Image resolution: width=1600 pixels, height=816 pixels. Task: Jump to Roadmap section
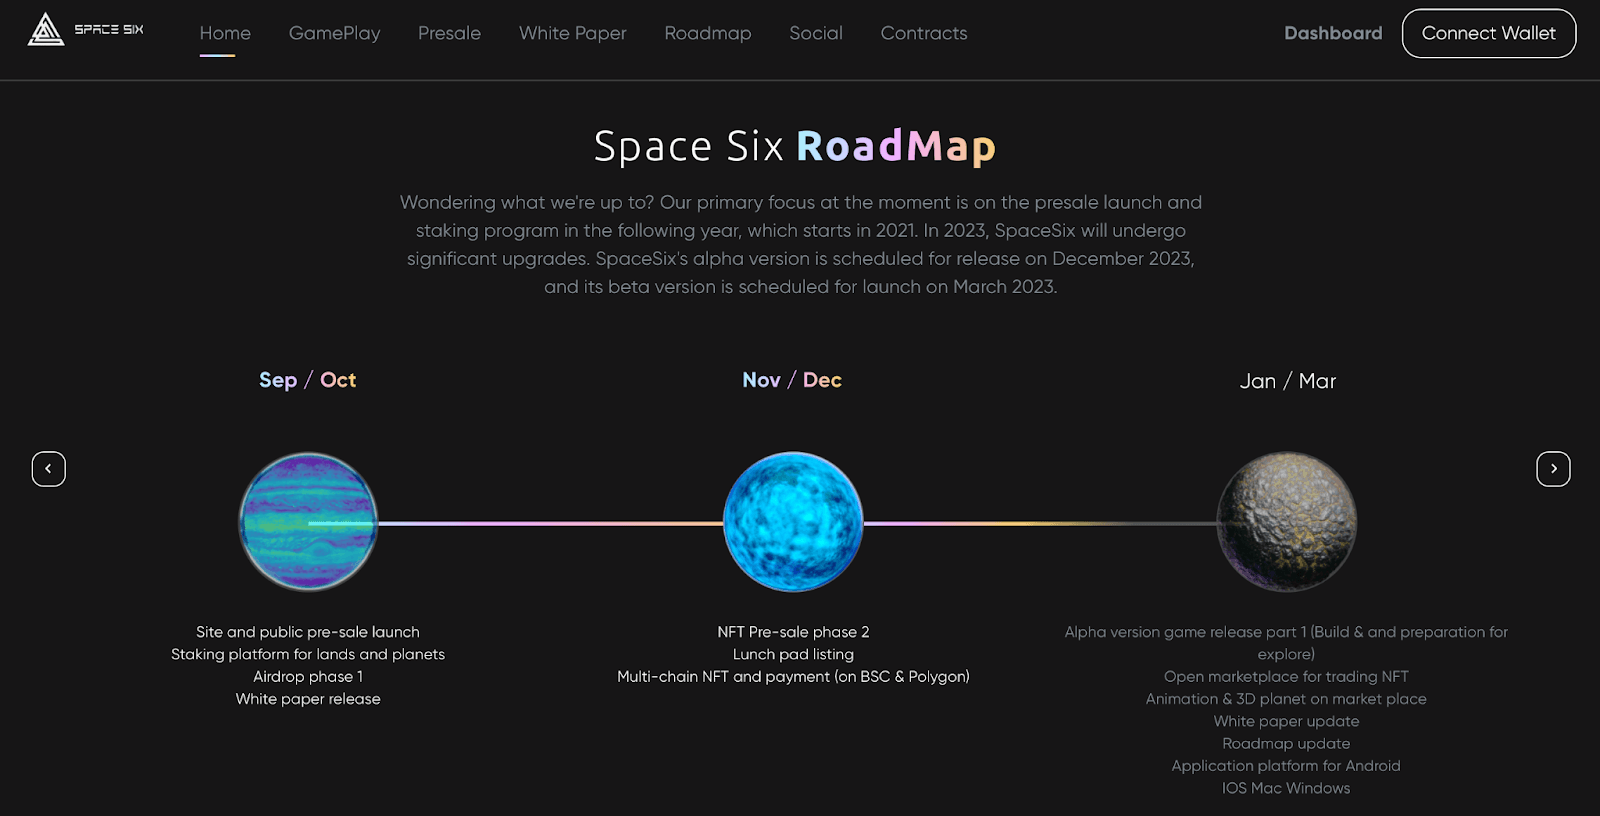pyautogui.click(x=707, y=33)
